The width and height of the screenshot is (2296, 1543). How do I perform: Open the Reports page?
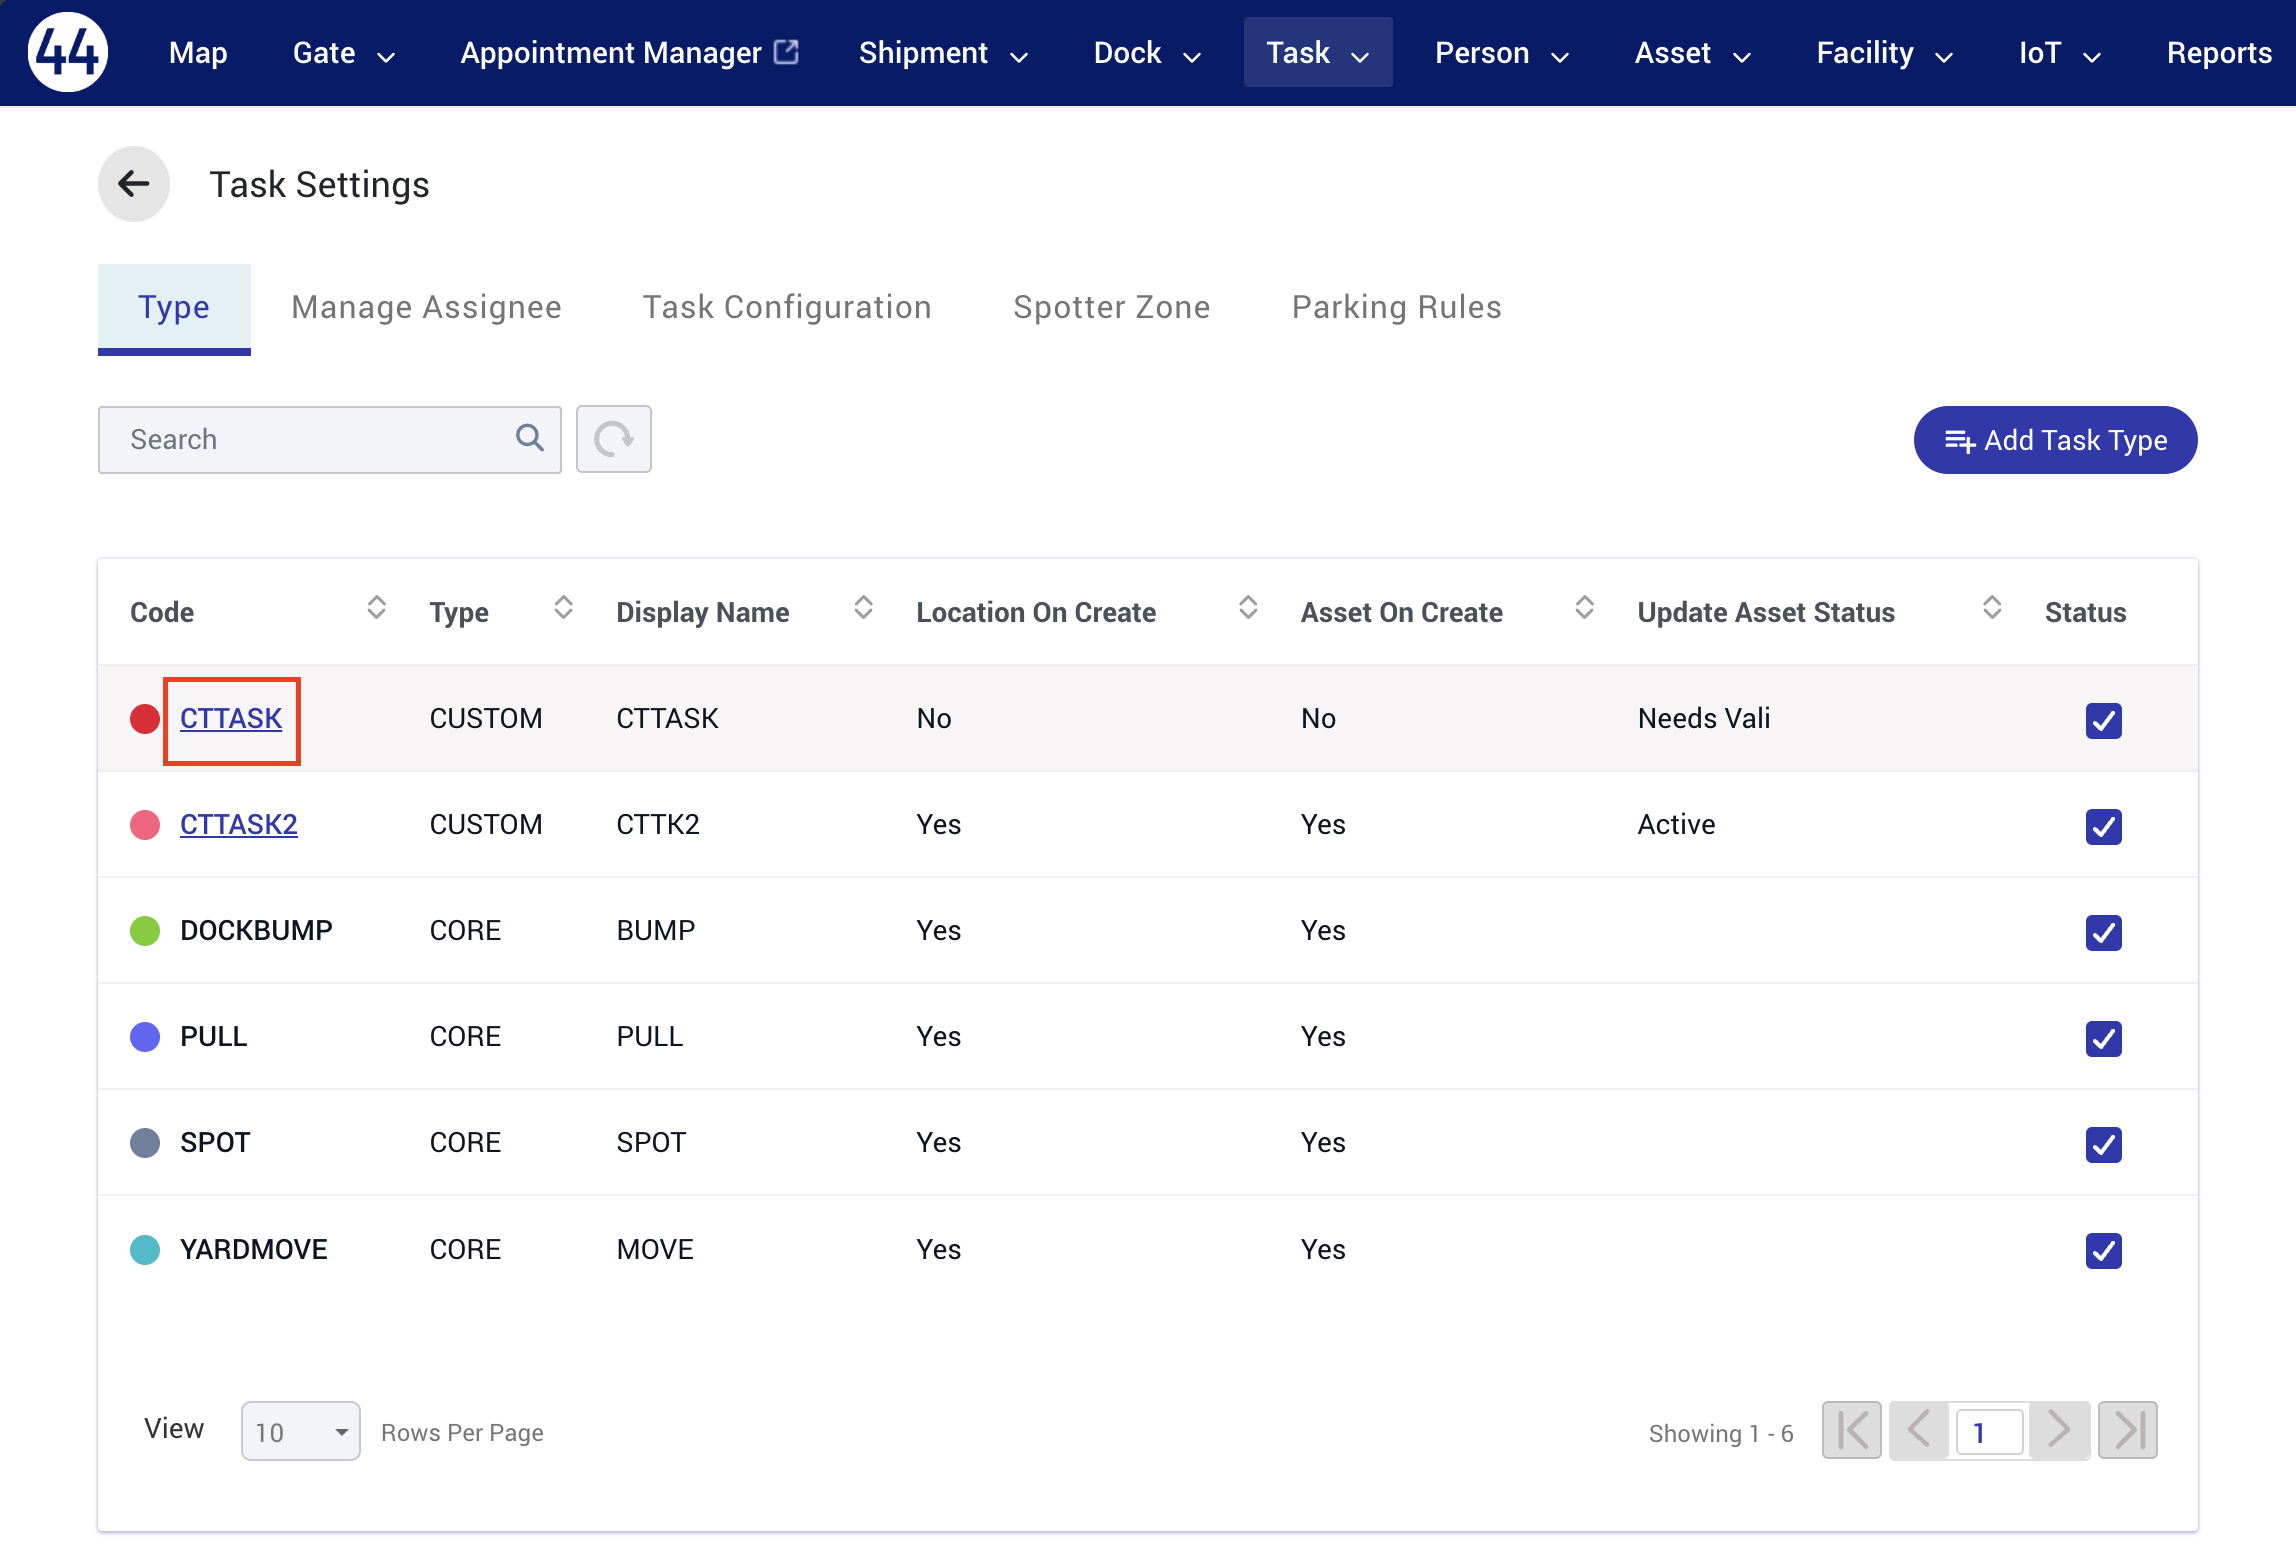(x=2219, y=53)
